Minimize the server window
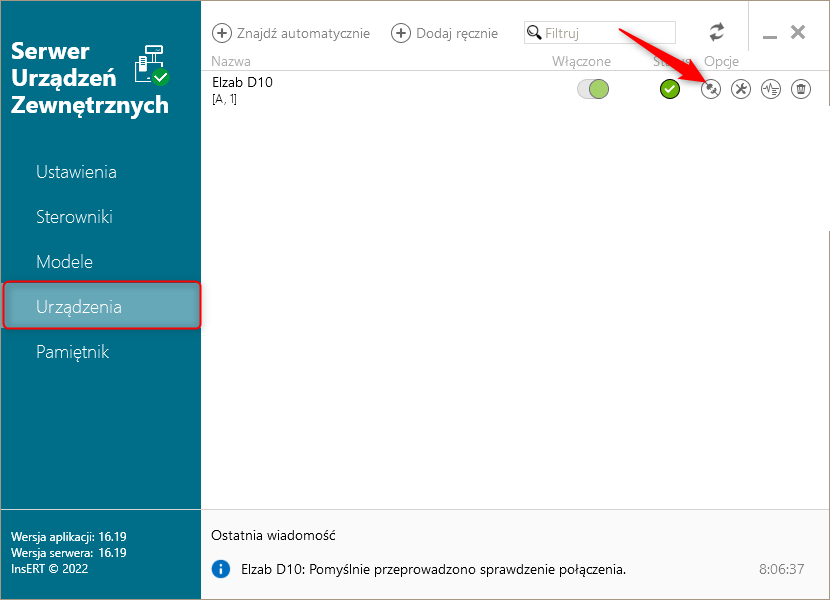This screenshot has height=601, width=830. pyautogui.click(x=770, y=36)
